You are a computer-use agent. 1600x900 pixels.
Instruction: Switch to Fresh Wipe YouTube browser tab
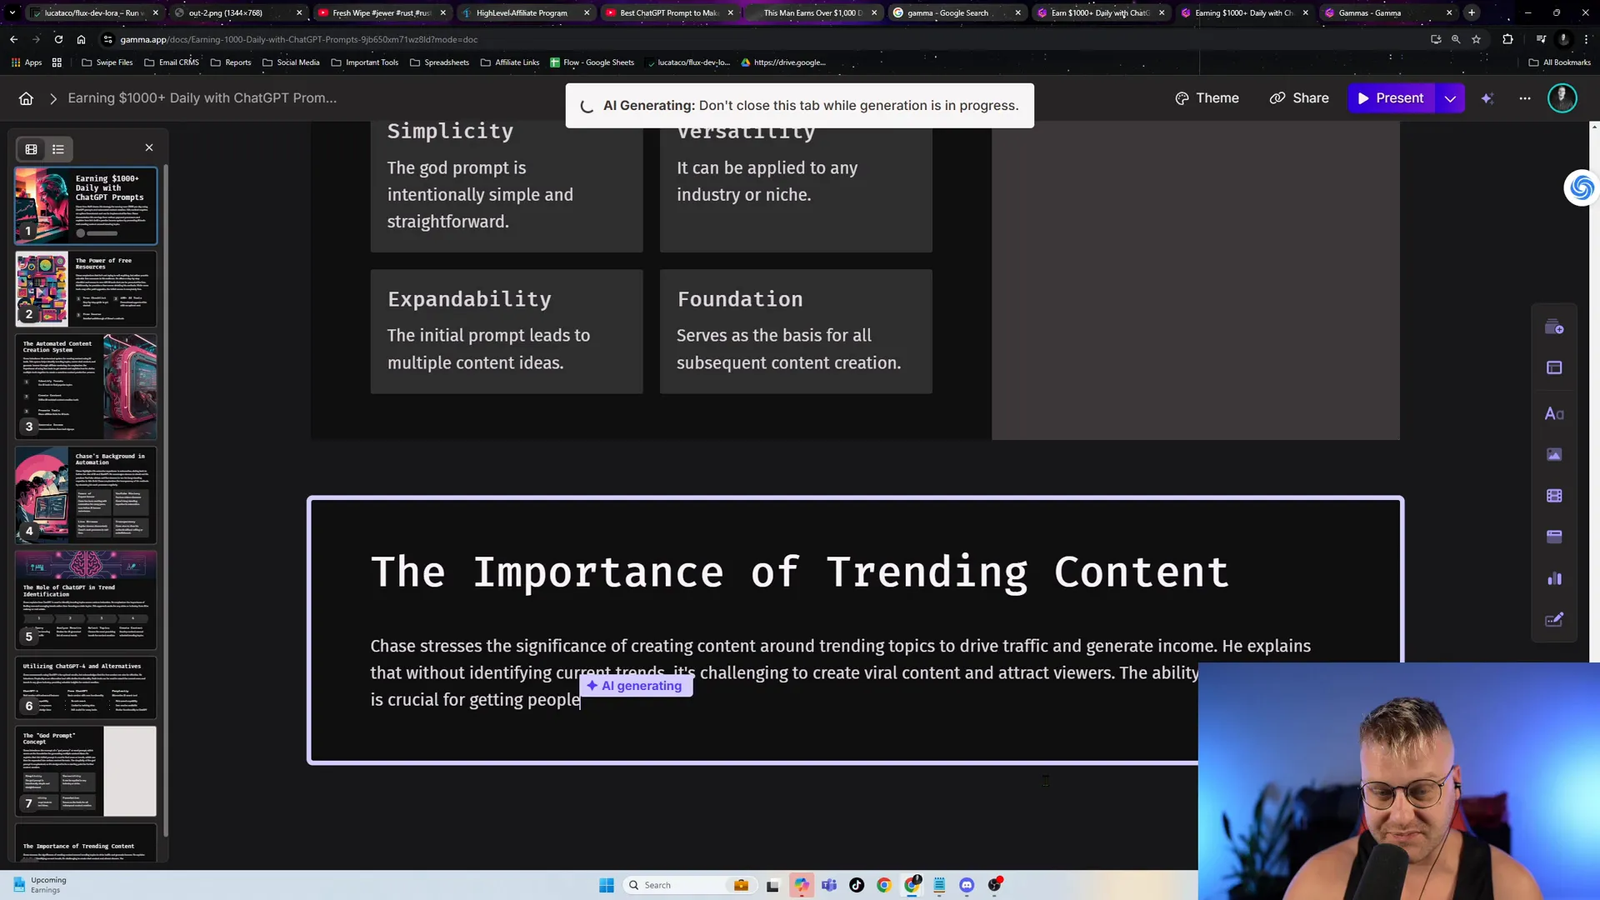pos(381,13)
